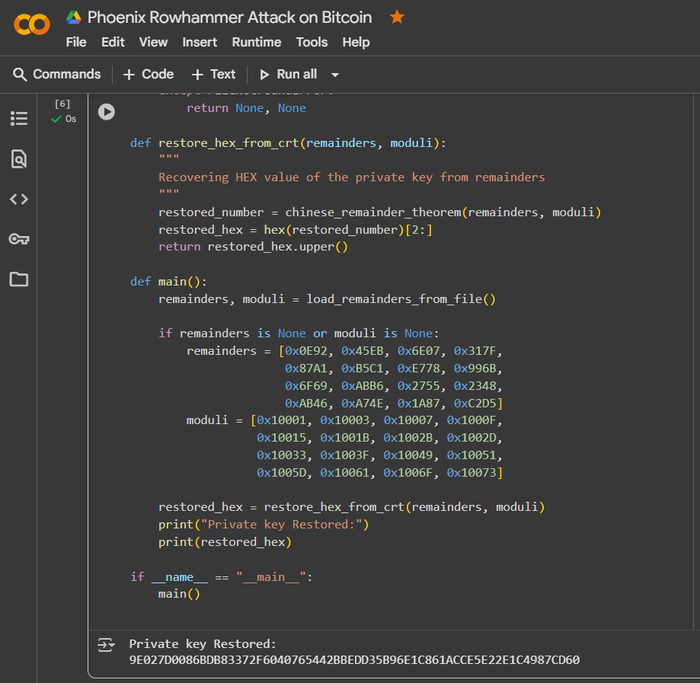Screen dimensions: 700x683
Task: Open the Secrets key icon
Action: pyautogui.click(x=19, y=239)
